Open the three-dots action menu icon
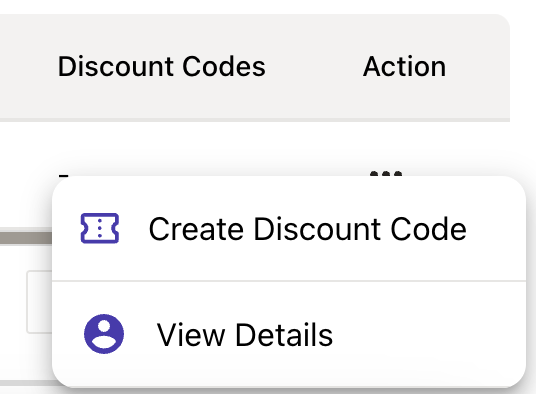 [386, 174]
